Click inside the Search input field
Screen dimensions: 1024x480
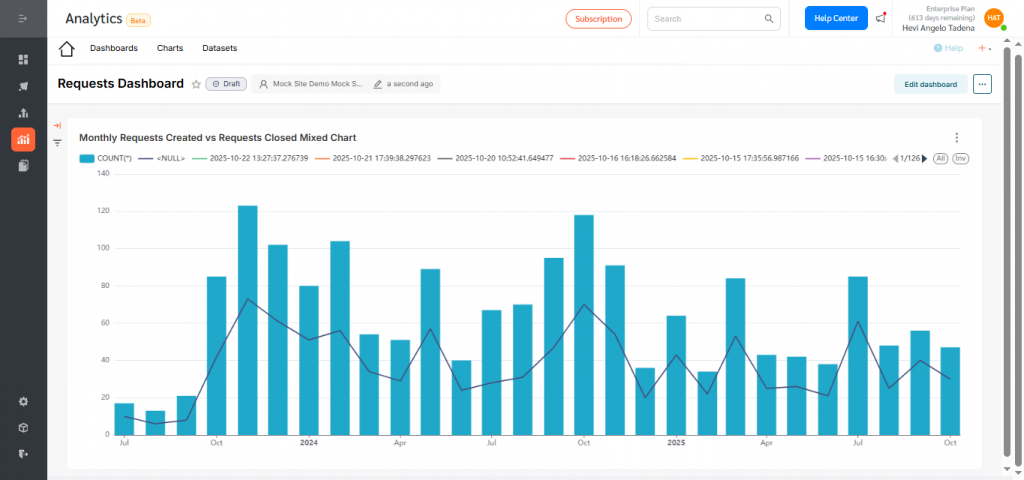[706, 18]
